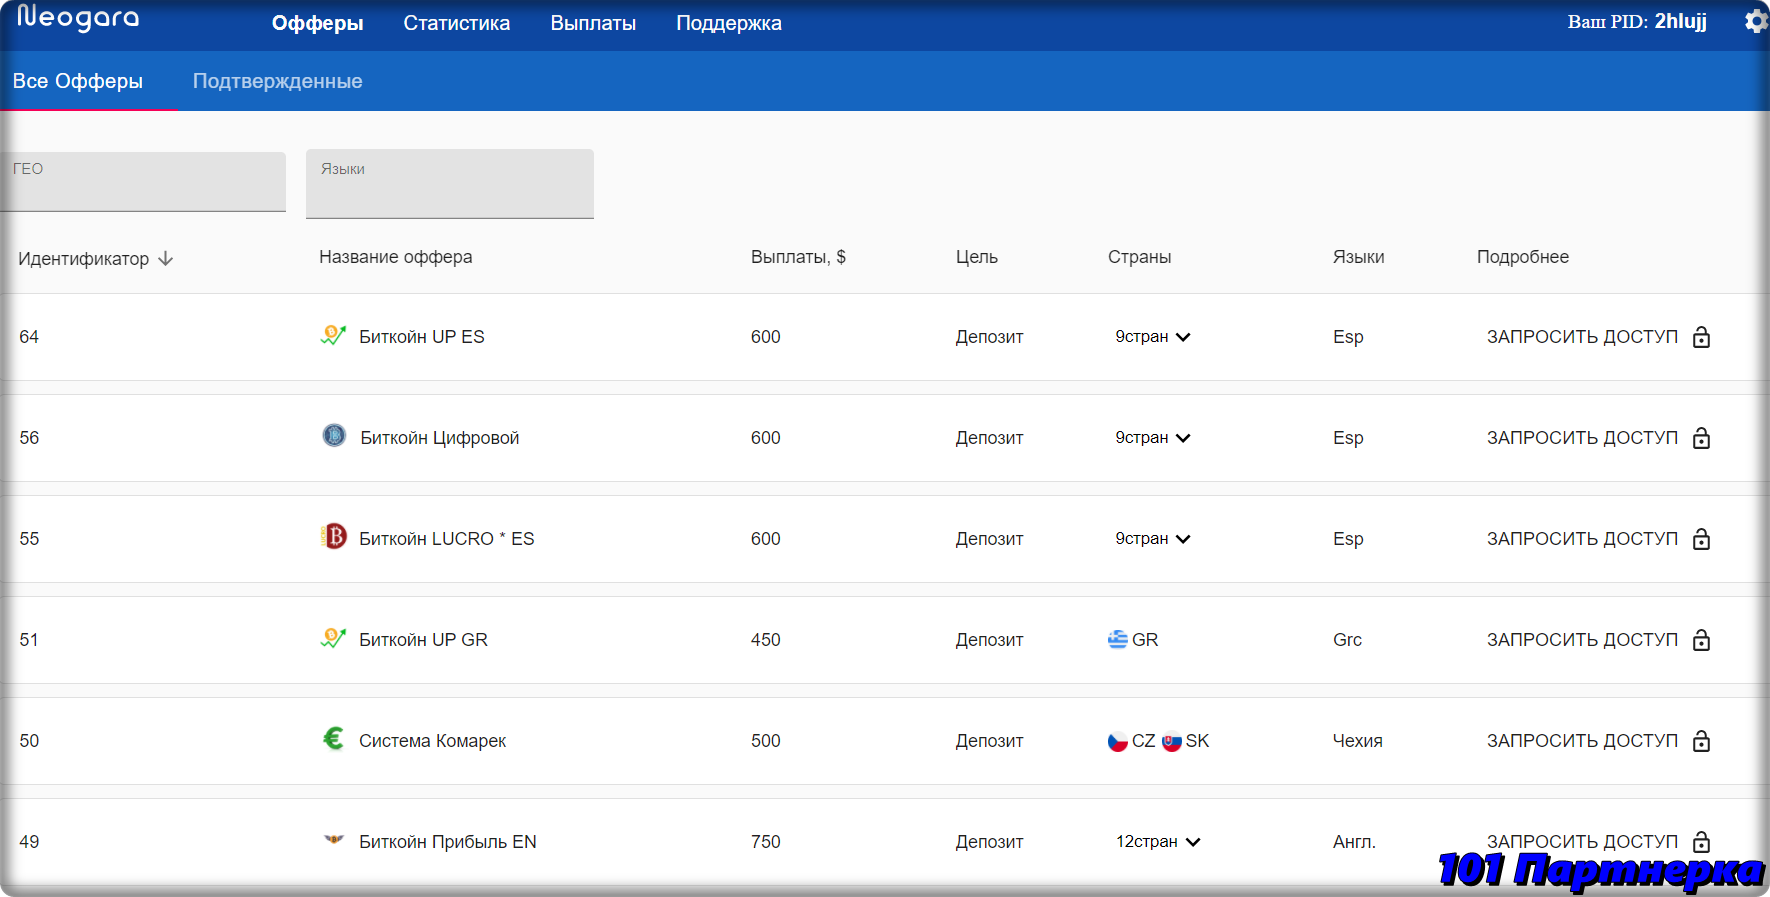Open the ГЕО filter dropdown

[x=143, y=181]
